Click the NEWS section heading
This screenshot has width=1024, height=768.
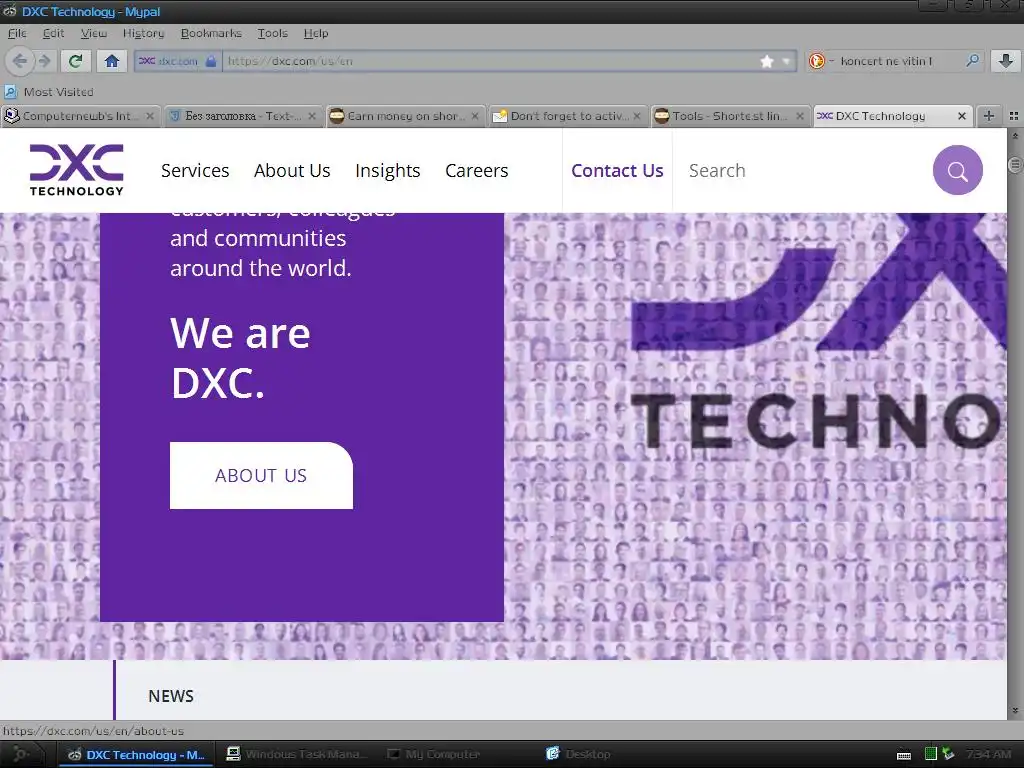click(x=171, y=696)
